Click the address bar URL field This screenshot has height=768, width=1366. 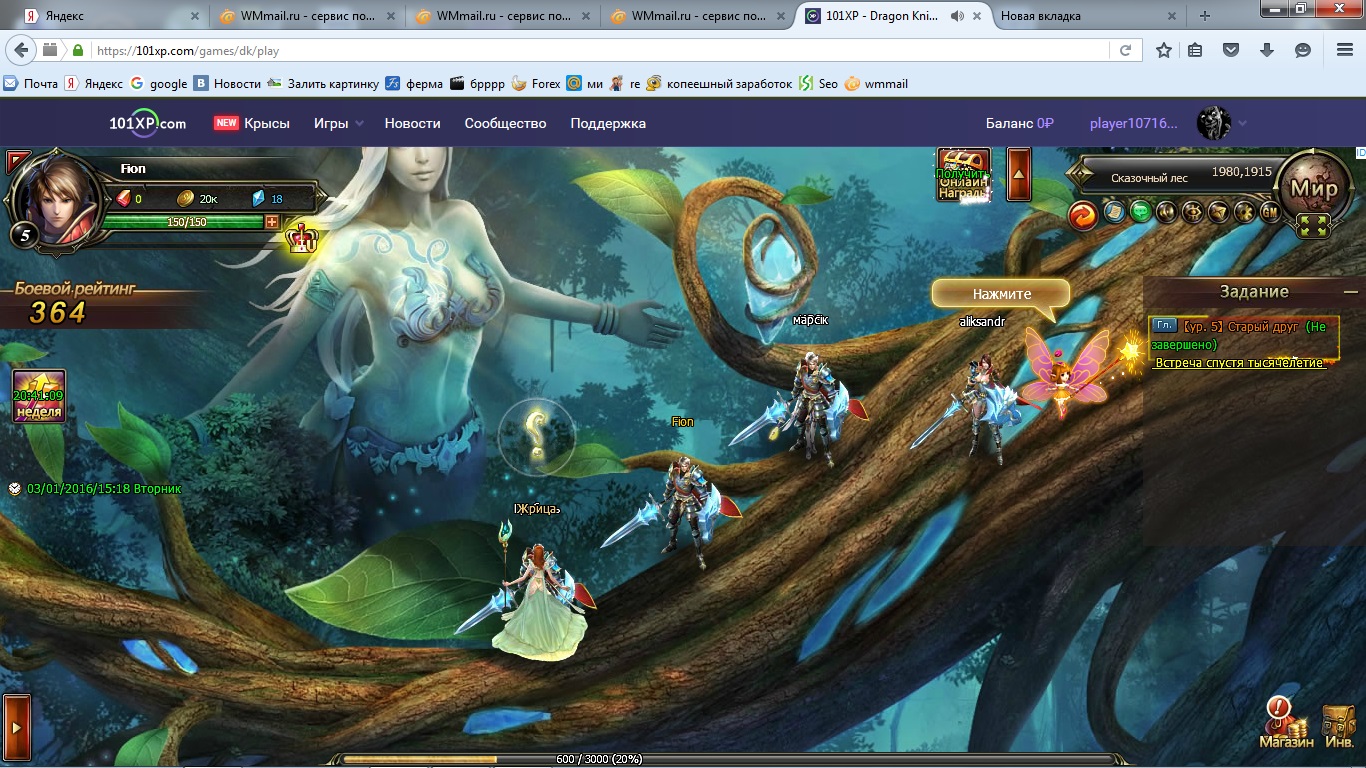(600, 50)
